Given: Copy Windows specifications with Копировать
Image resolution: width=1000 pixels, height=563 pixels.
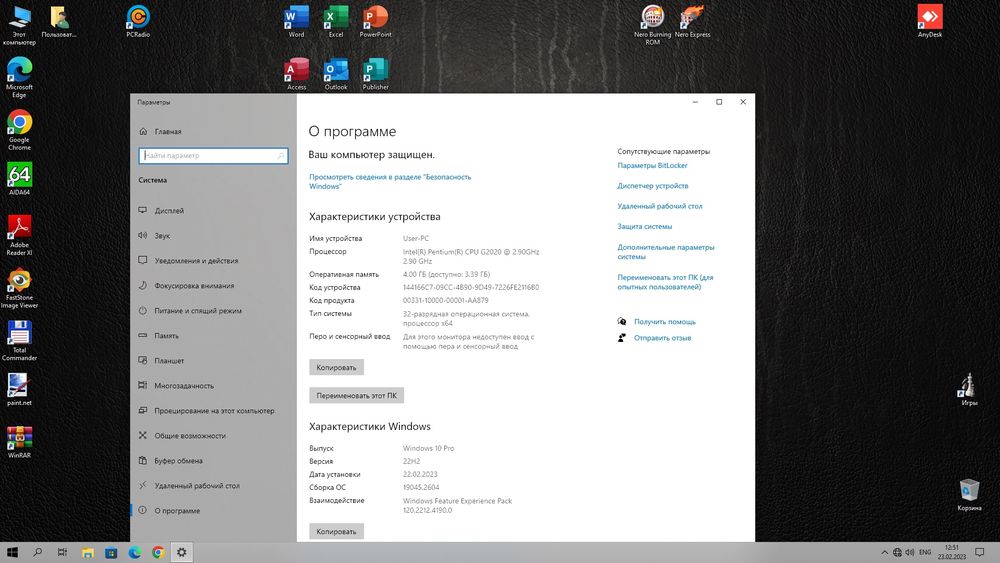Looking at the screenshot, I should pyautogui.click(x=336, y=531).
